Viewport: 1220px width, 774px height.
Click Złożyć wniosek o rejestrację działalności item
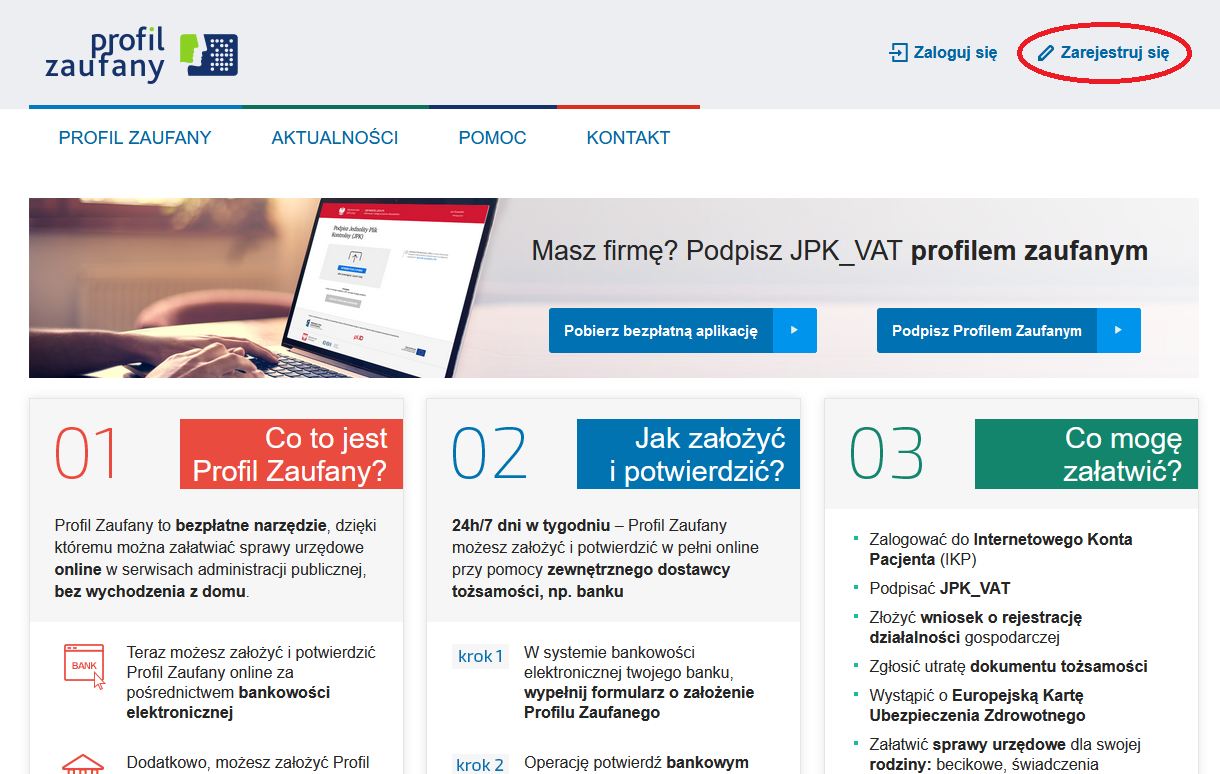(x=976, y=627)
